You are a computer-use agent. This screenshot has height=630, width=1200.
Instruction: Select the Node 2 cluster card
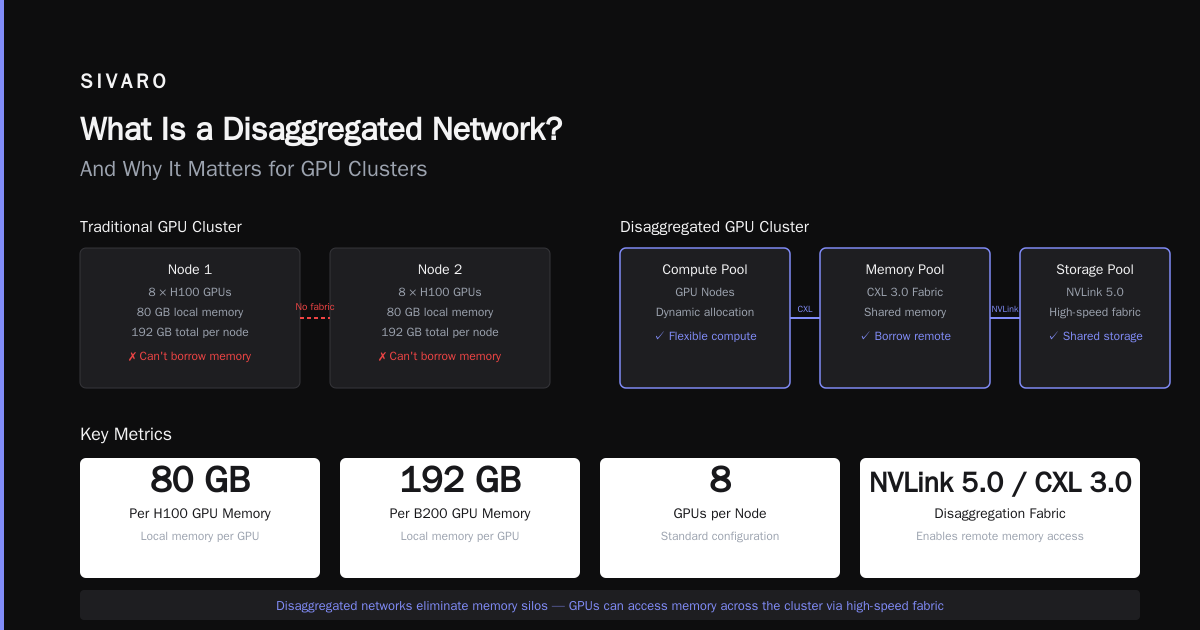(440, 318)
